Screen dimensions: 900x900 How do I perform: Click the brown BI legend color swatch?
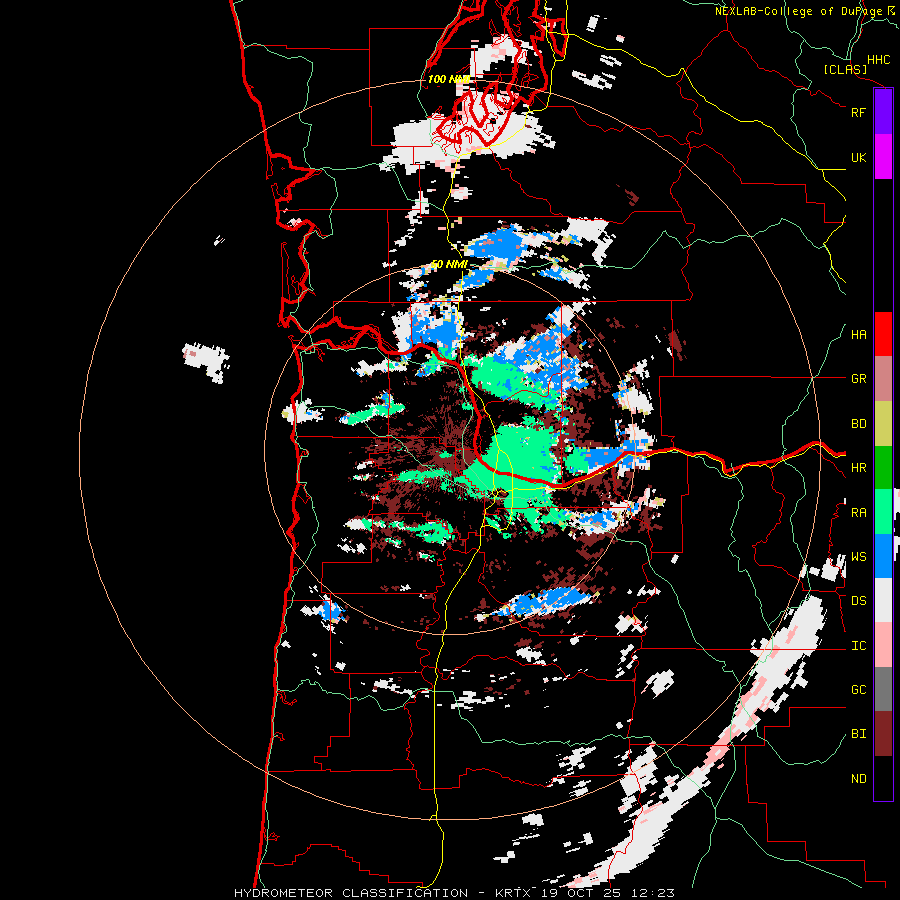coord(883,734)
